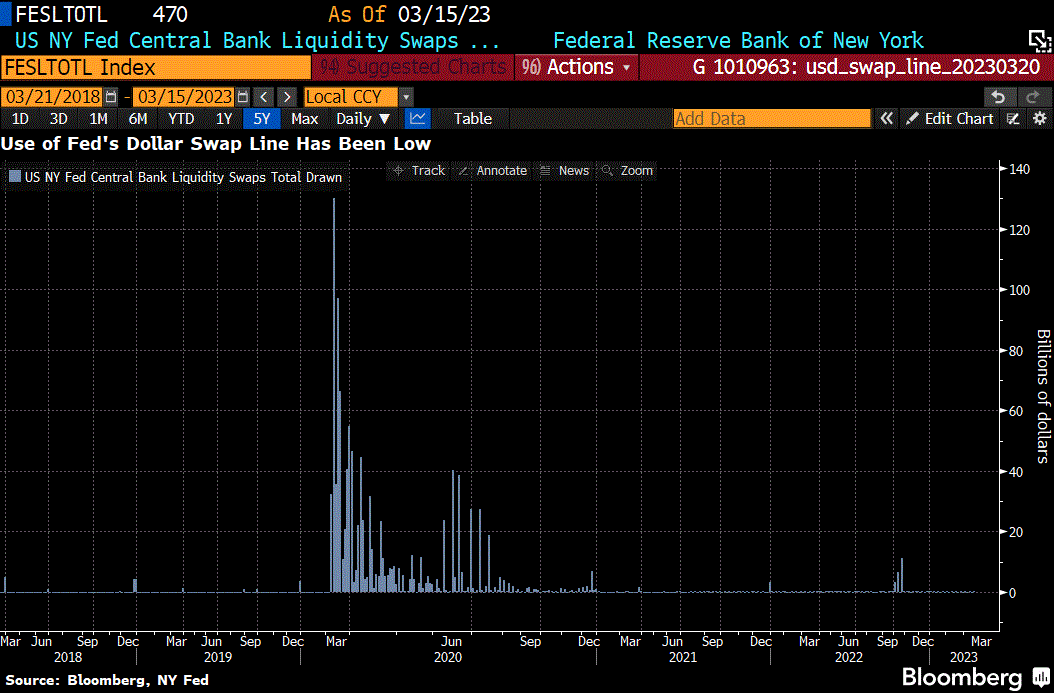
Task: Open chart settings gear icon
Action: [x=1040, y=118]
